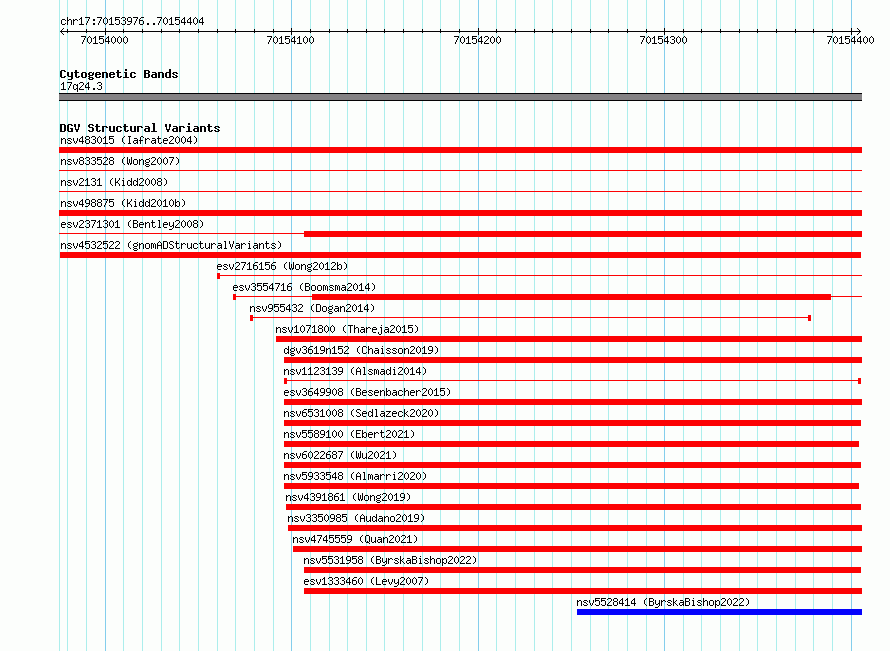Image resolution: width=890 pixels, height=651 pixels.
Task: Click the red bar under esv1333460
Action: [x=583, y=591]
